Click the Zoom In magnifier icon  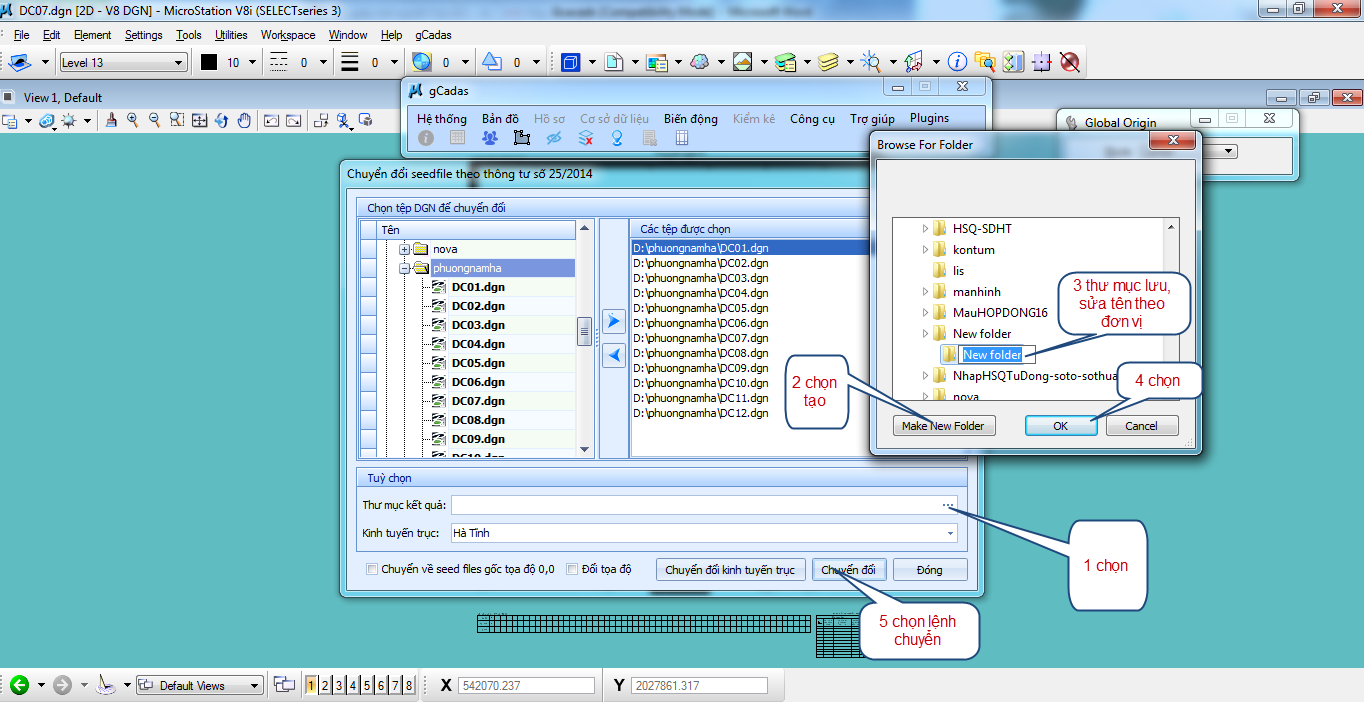(132, 120)
